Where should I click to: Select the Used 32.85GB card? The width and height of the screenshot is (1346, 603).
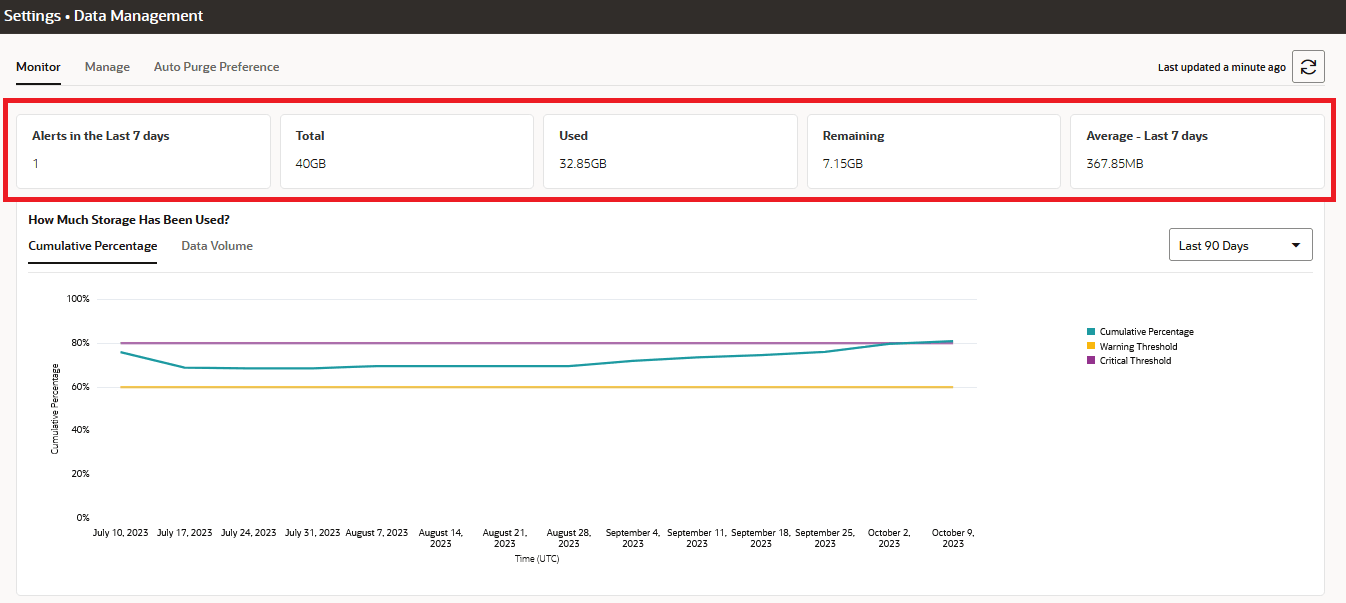tap(670, 151)
